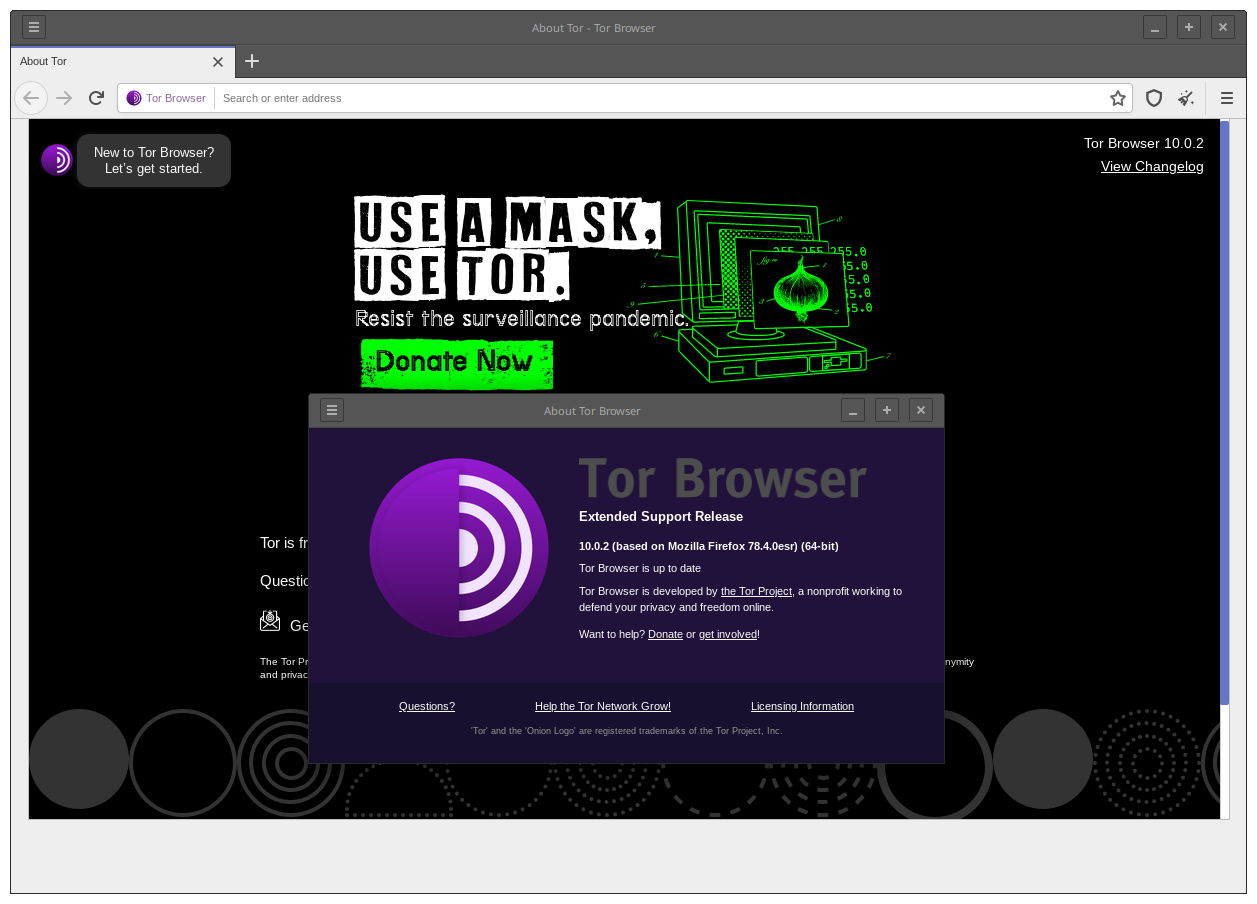1257x904 pixels.
Task: Open the Security Level shield icon
Action: (1153, 97)
